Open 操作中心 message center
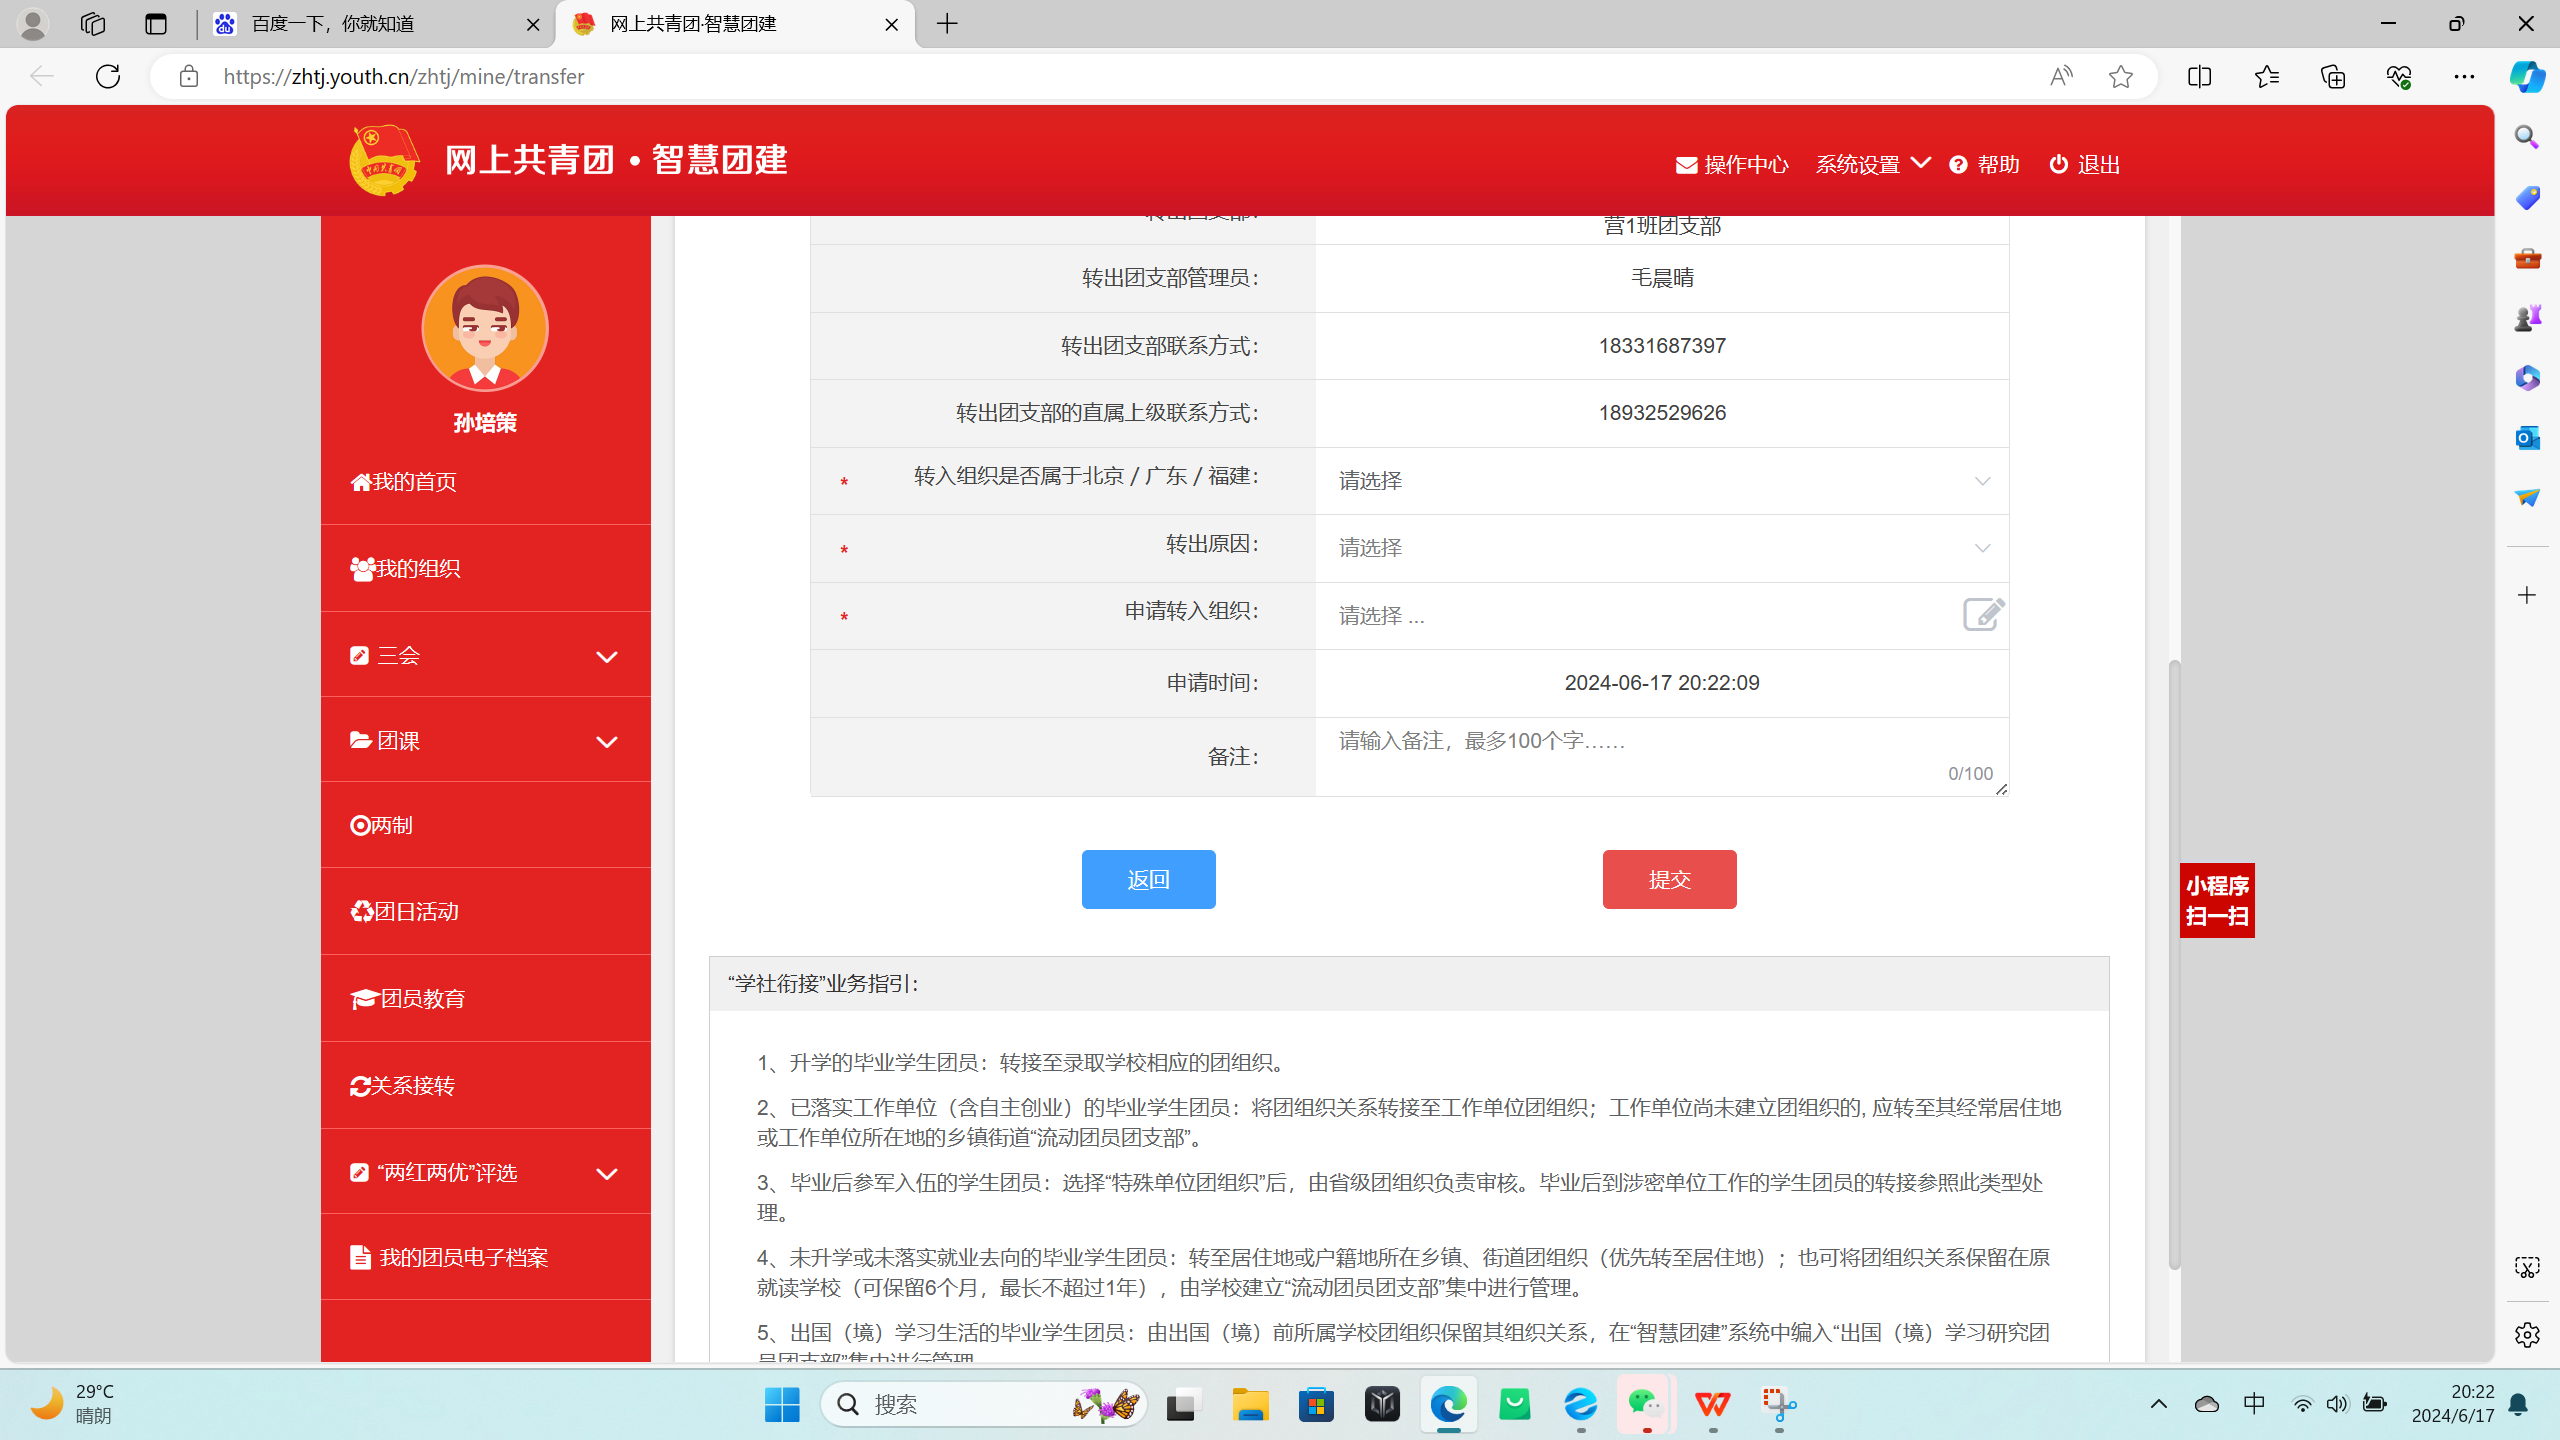Image resolution: width=2560 pixels, height=1440 pixels. [1732, 164]
